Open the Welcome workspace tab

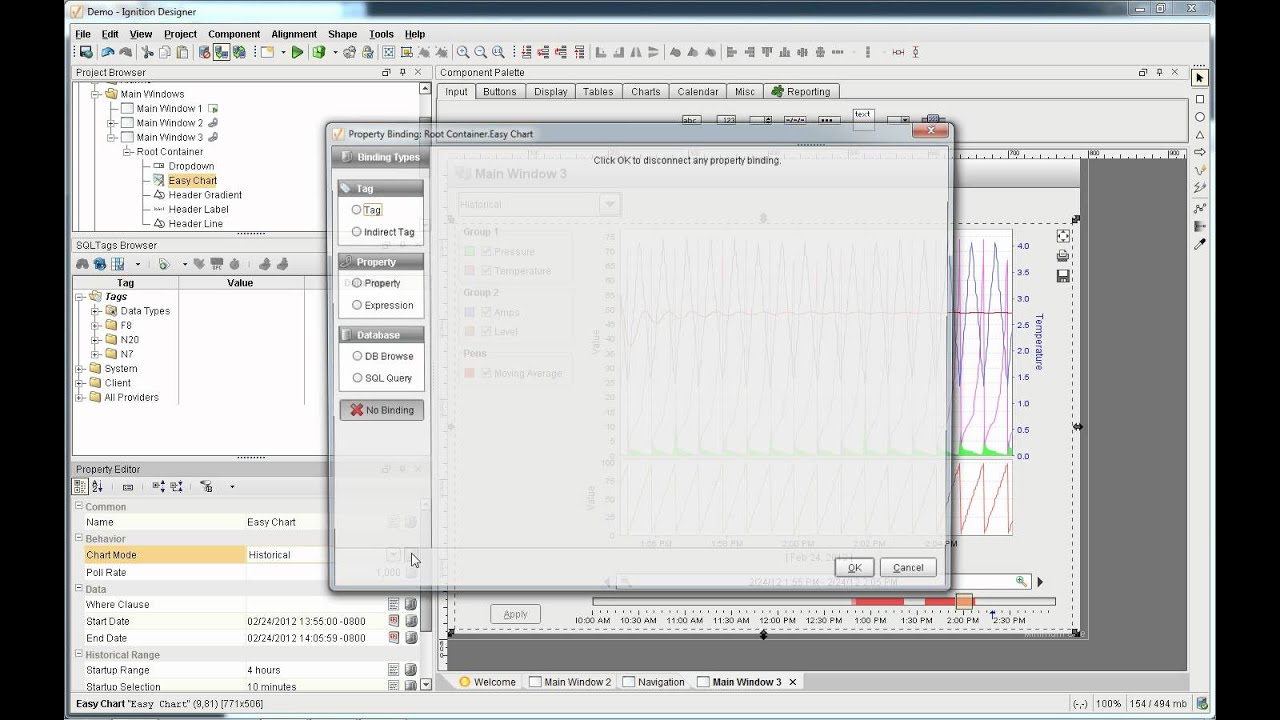coord(487,682)
